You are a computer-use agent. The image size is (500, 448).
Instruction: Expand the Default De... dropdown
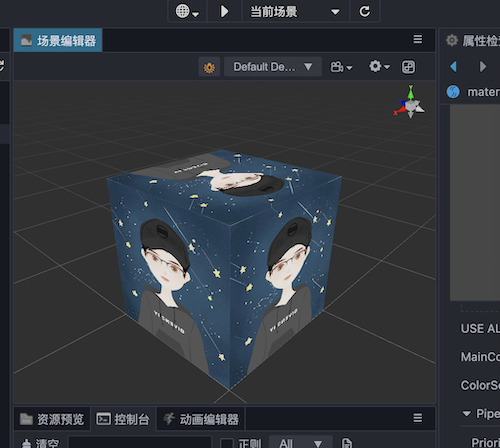(x=273, y=67)
